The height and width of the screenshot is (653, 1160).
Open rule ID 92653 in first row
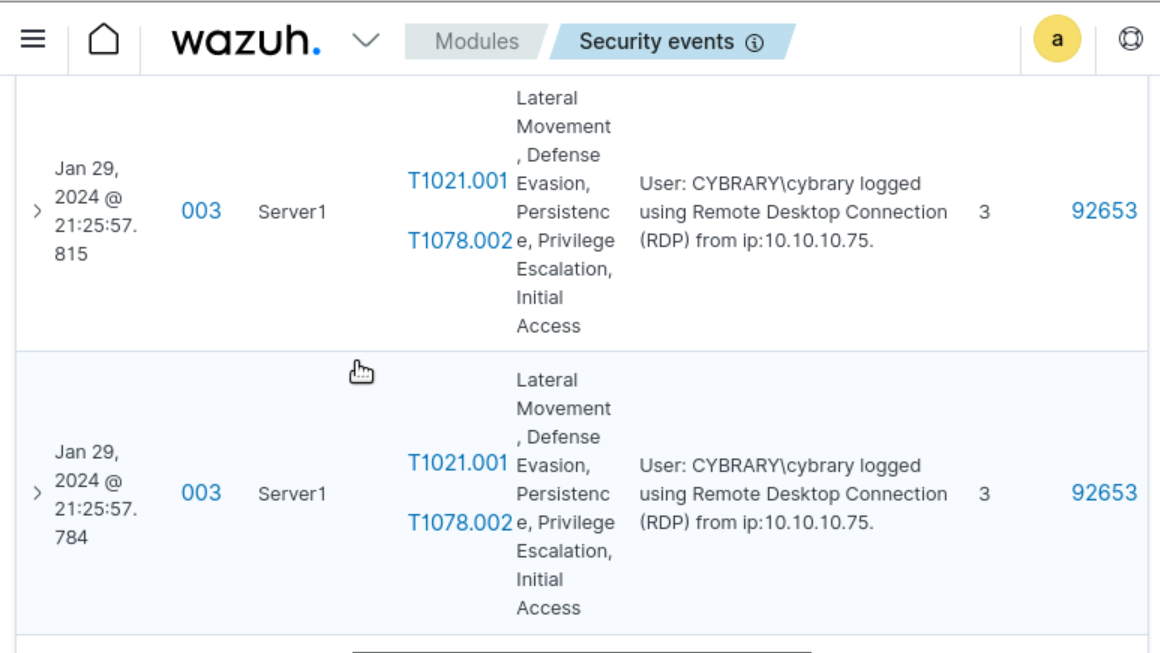coord(1104,211)
